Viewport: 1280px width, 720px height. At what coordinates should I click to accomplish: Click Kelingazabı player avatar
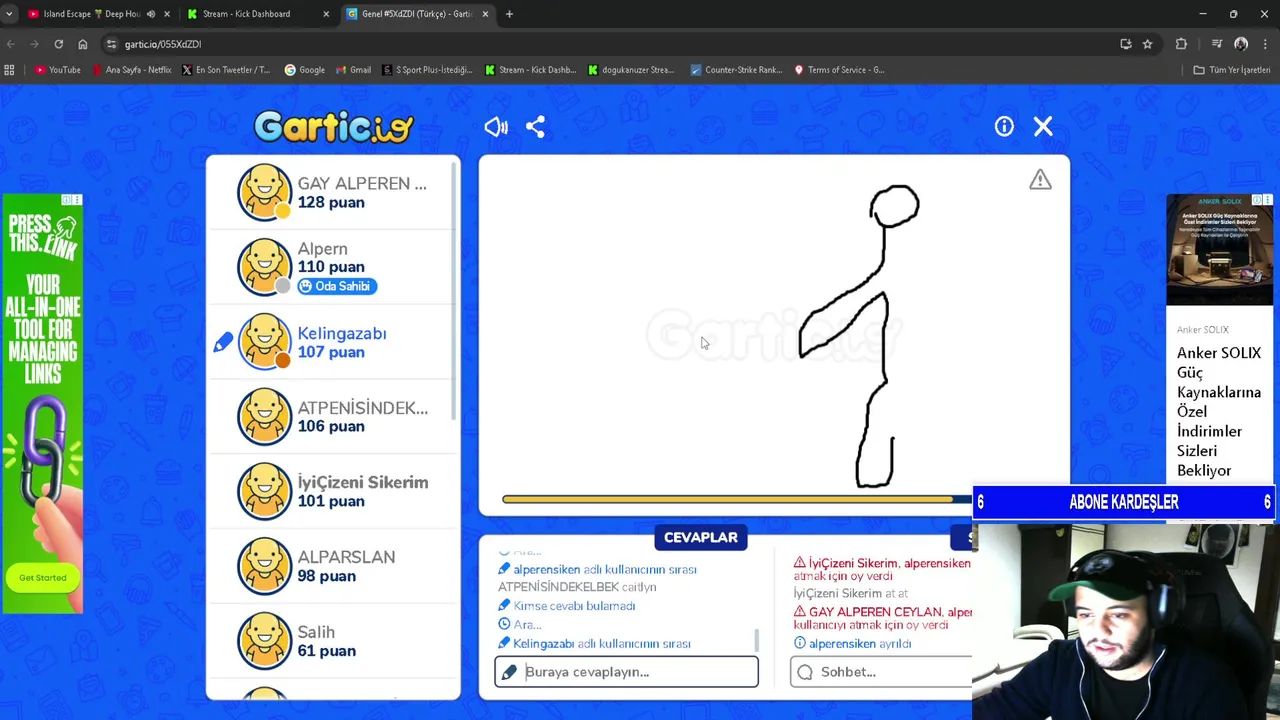click(264, 342)
